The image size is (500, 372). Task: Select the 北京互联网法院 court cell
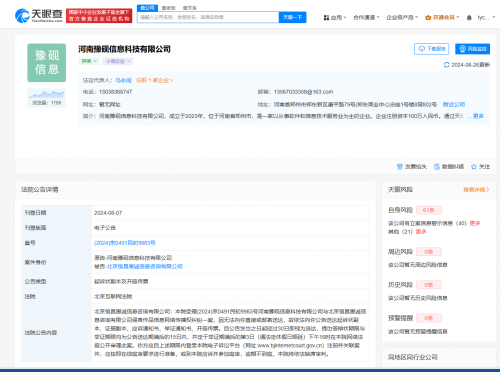[x=230, y=296]
